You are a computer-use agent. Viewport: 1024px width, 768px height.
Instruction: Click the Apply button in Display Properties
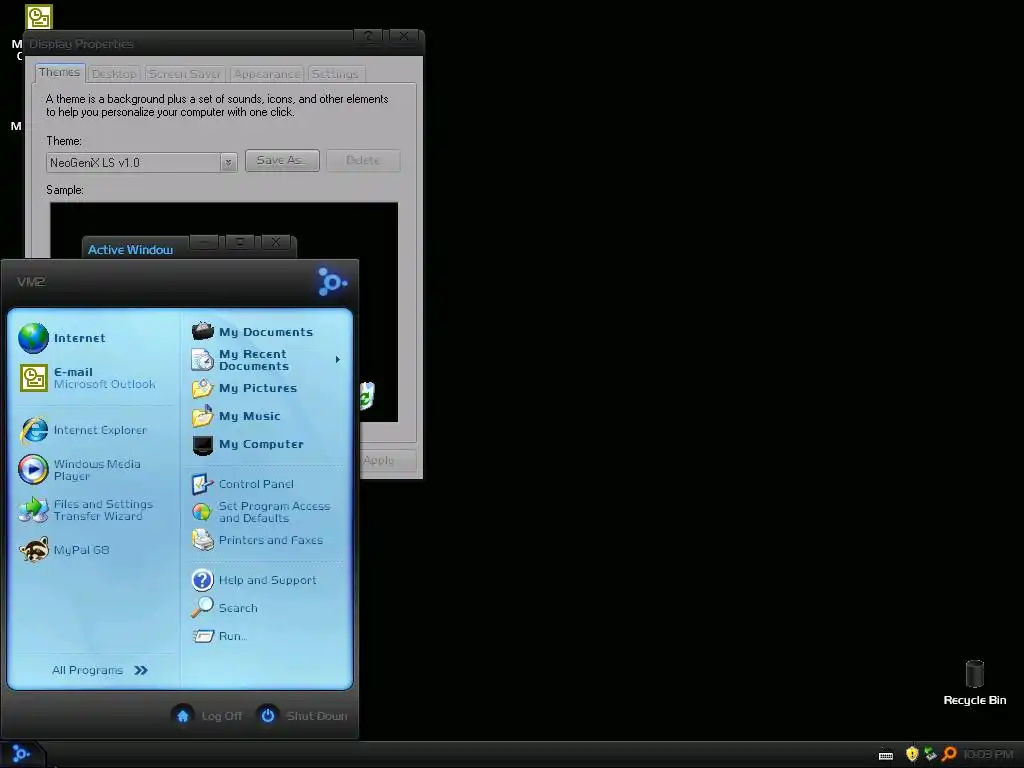387,460
